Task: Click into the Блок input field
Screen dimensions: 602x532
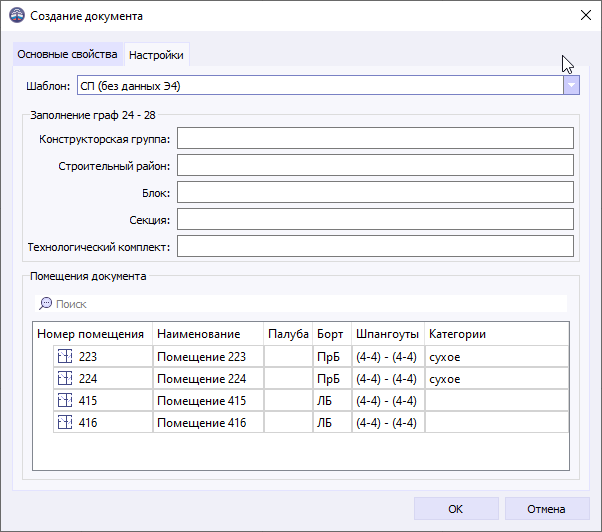Action: [x=375, y=192]
